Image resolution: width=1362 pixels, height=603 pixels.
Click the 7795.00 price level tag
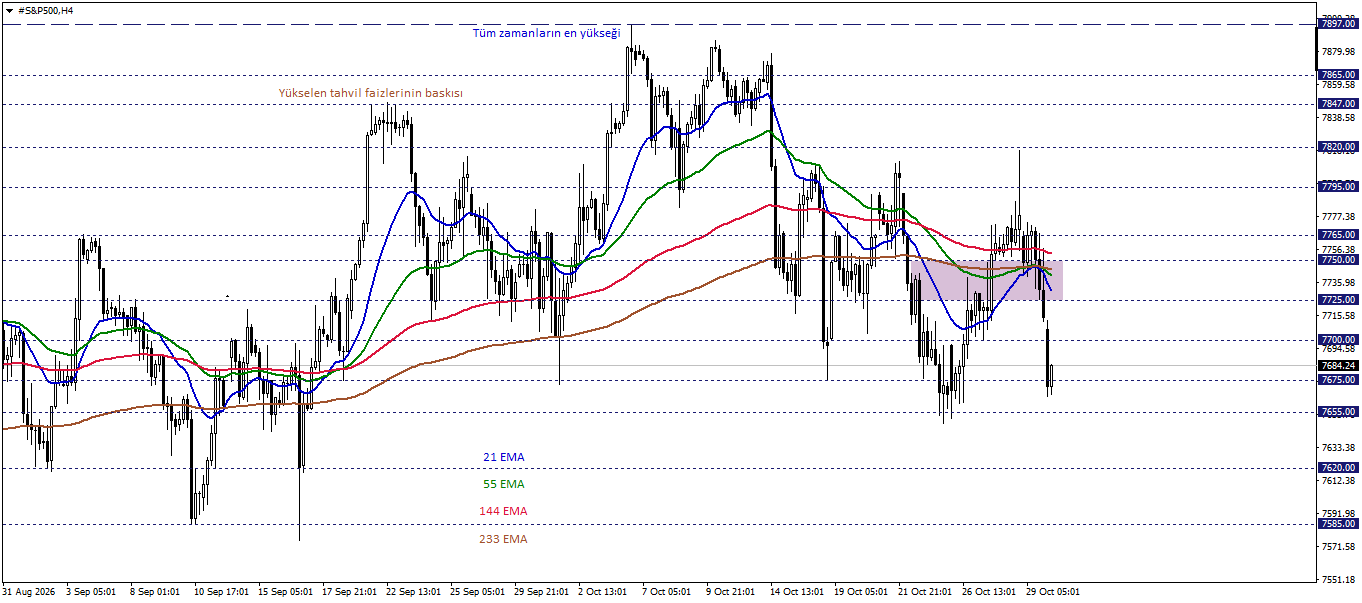coord(1338,186)
